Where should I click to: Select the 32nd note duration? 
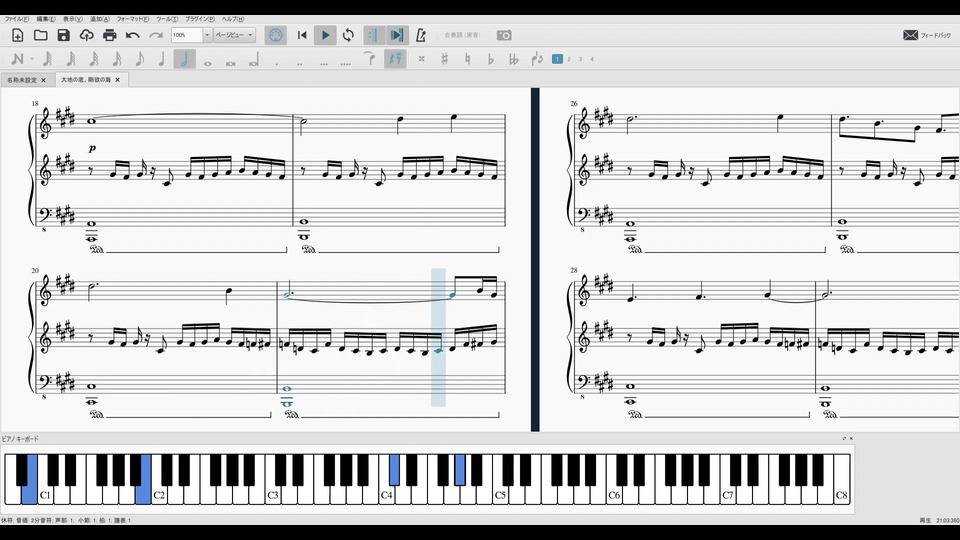tap(94, 59)
